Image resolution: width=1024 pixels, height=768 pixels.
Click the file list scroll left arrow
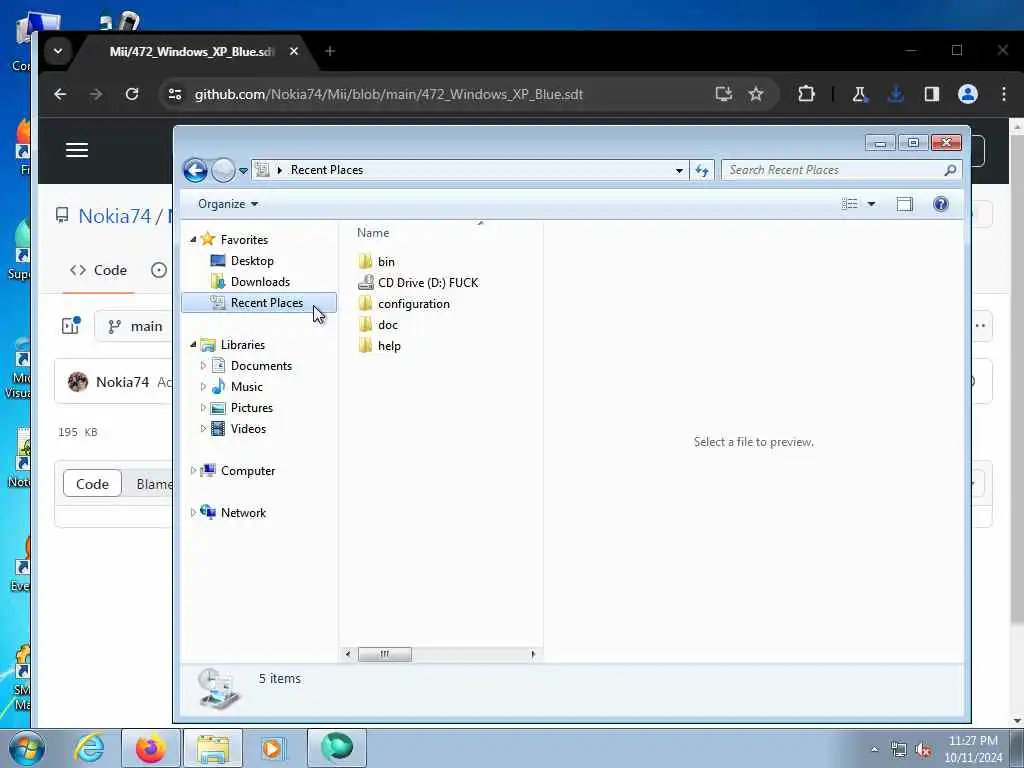click(348, 654)
